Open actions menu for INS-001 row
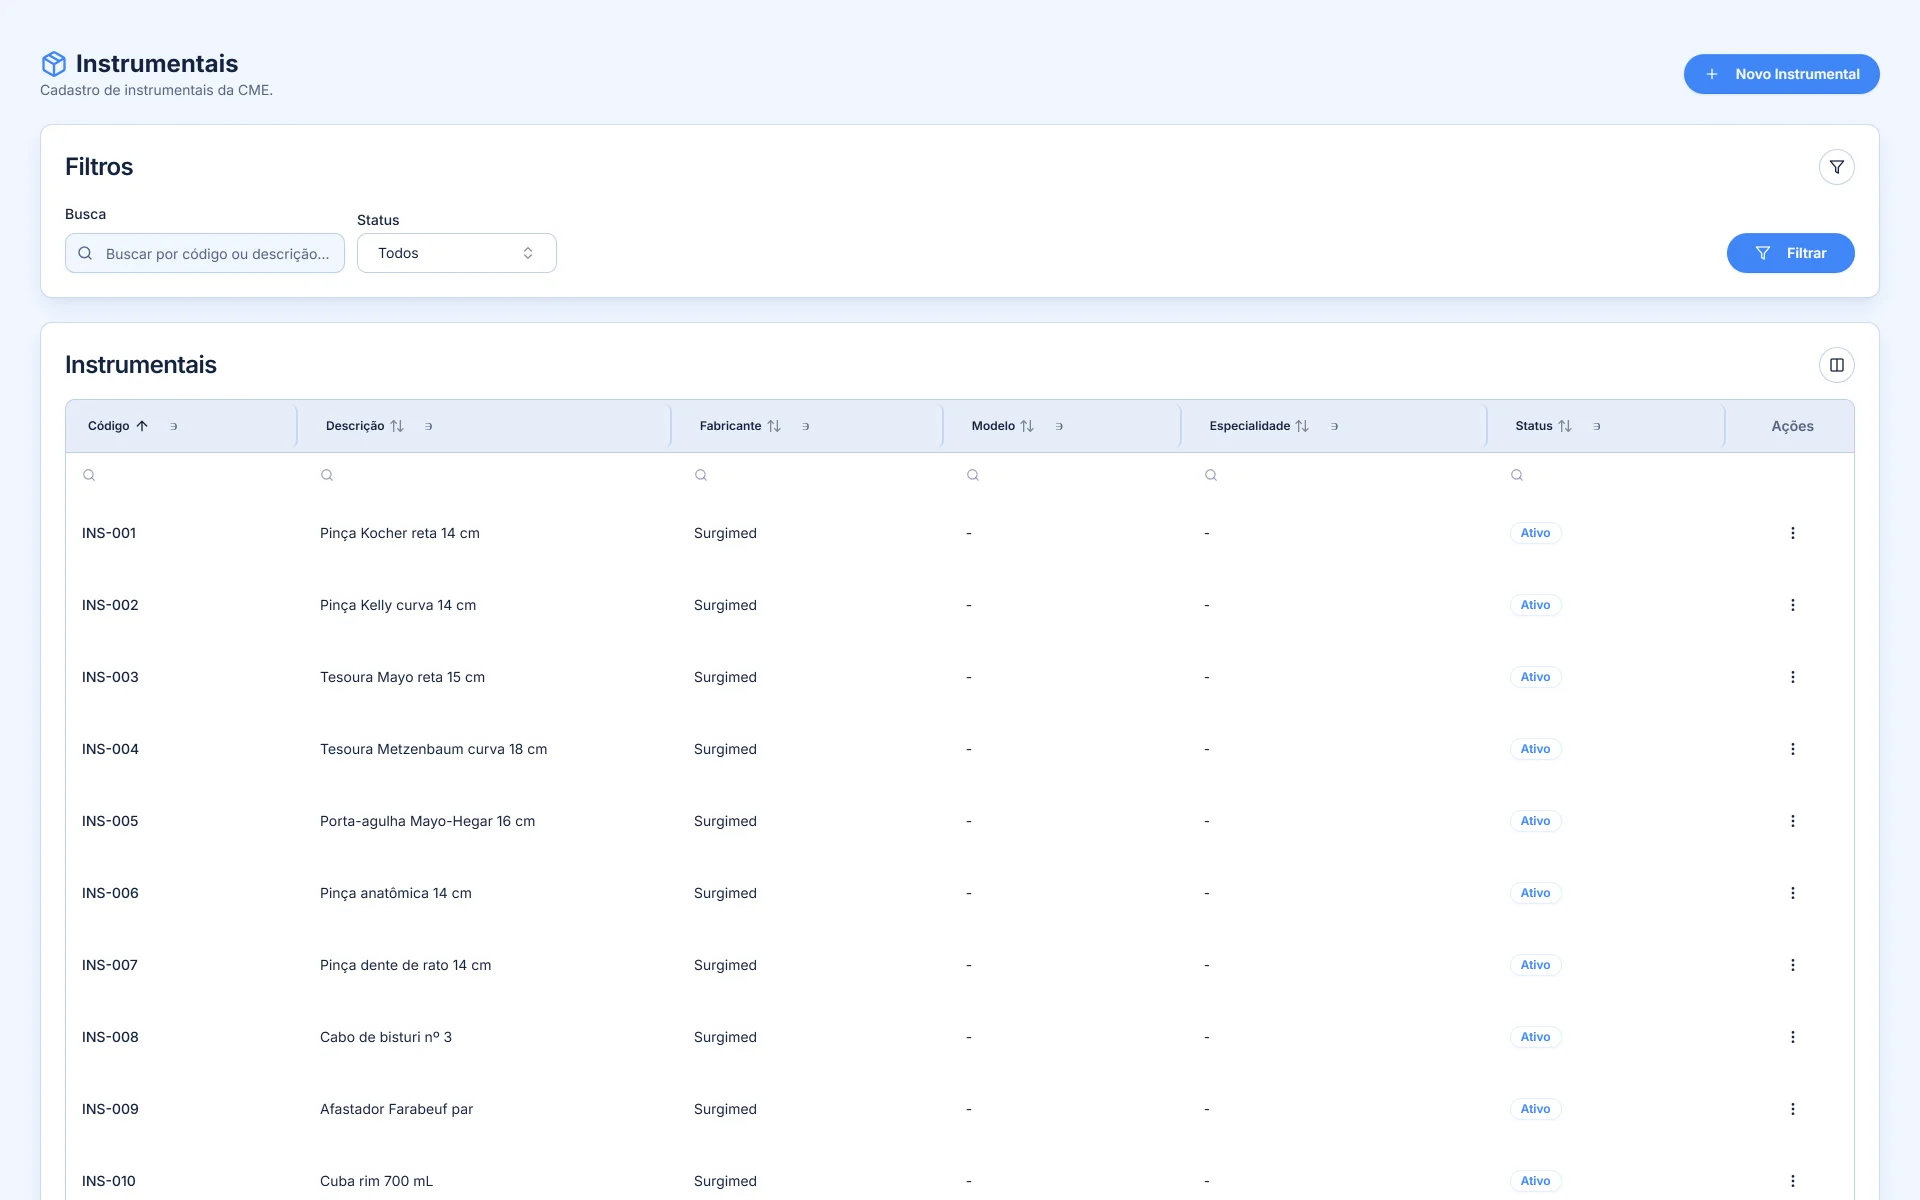1920x1200 pixels. pyautogui.click(x=1792, y=533)
